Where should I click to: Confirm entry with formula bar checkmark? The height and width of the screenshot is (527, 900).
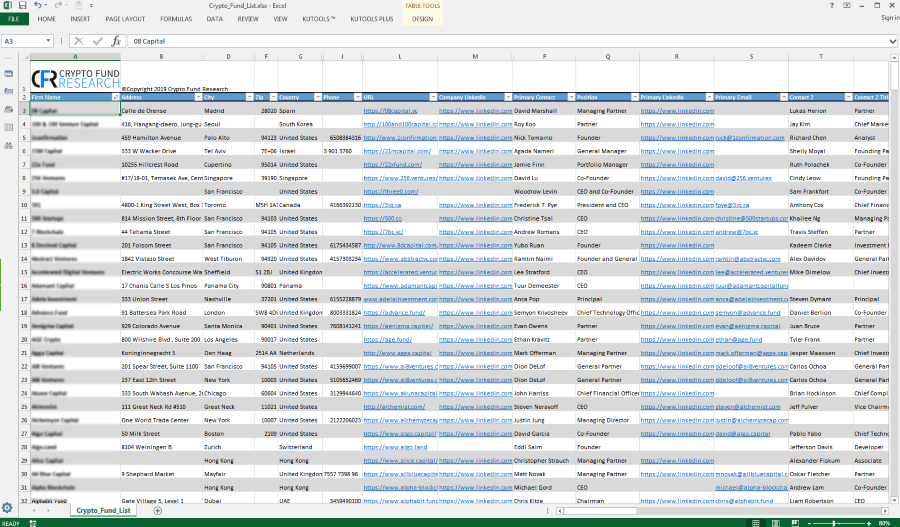tap(98, 41)
